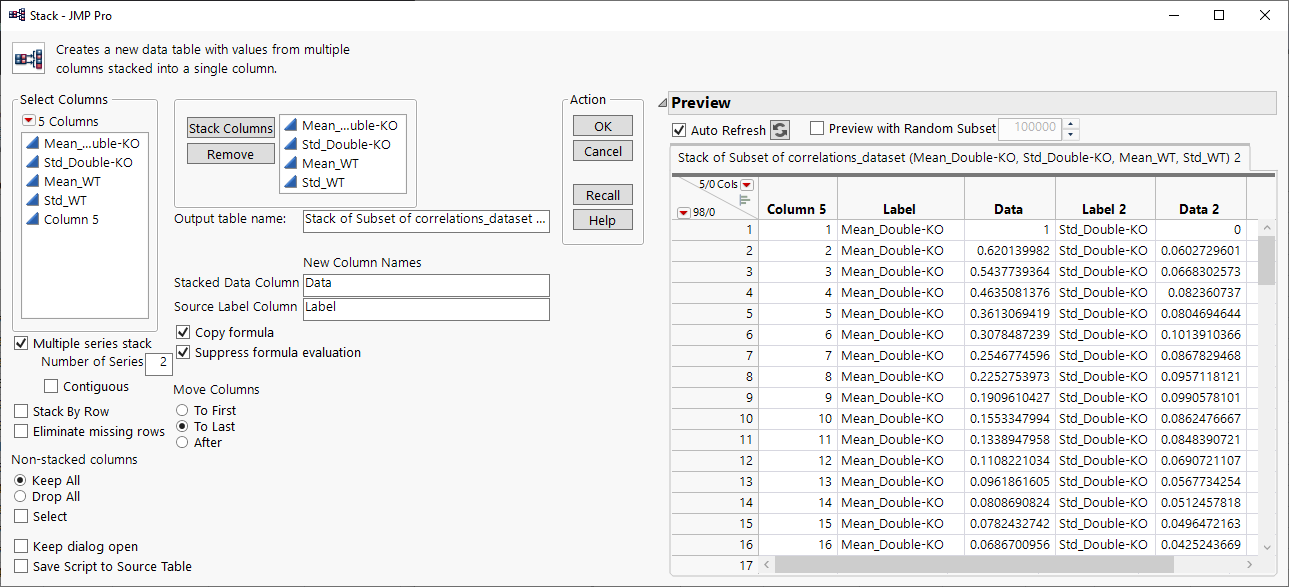This screenshot has height=587, width=1289.
Task: Click the Data 2 column header
Action: 1200,210
